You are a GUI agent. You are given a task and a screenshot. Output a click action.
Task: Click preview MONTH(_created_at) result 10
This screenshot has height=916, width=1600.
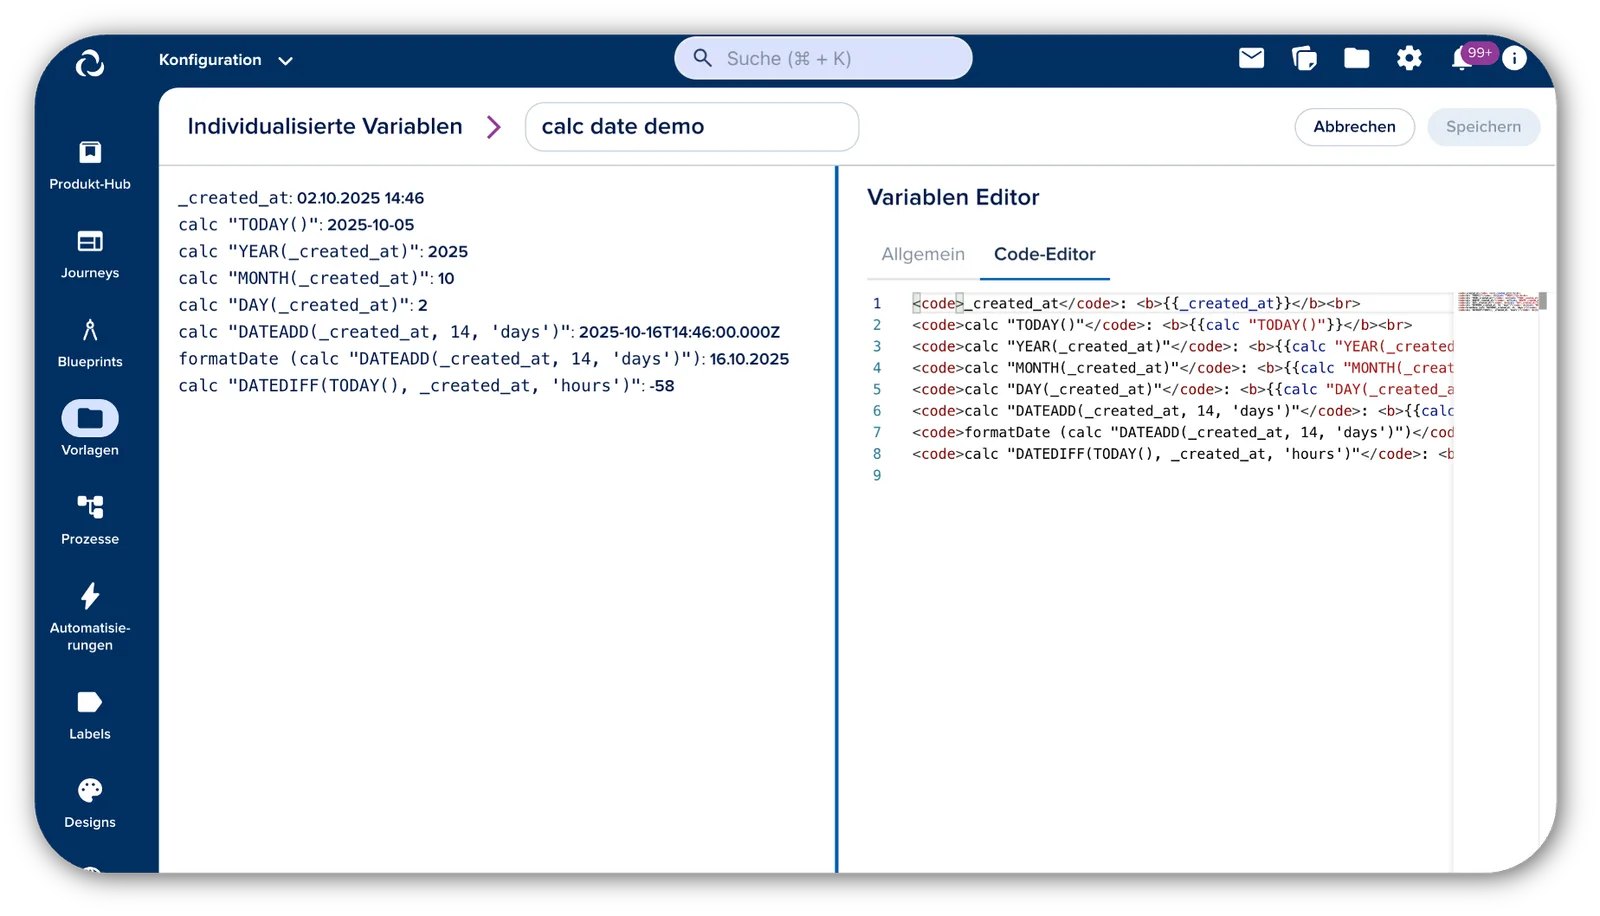(446, 279)
